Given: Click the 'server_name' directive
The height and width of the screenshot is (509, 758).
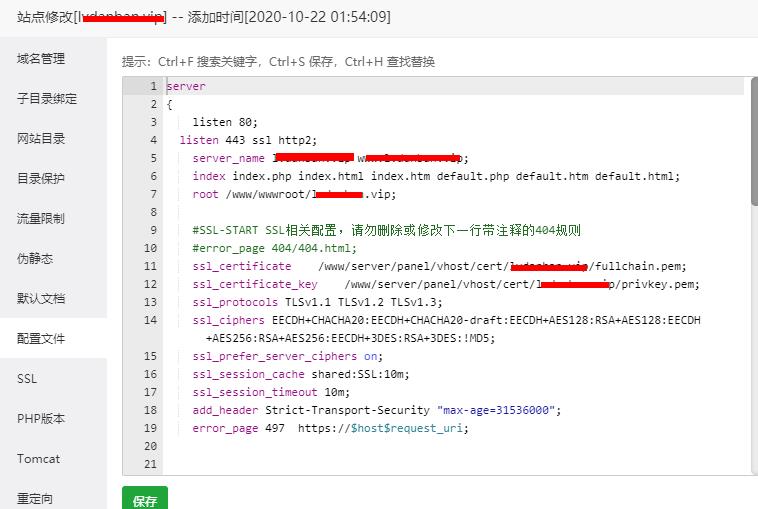Looking at the screenshot, I should pos(228,159).
